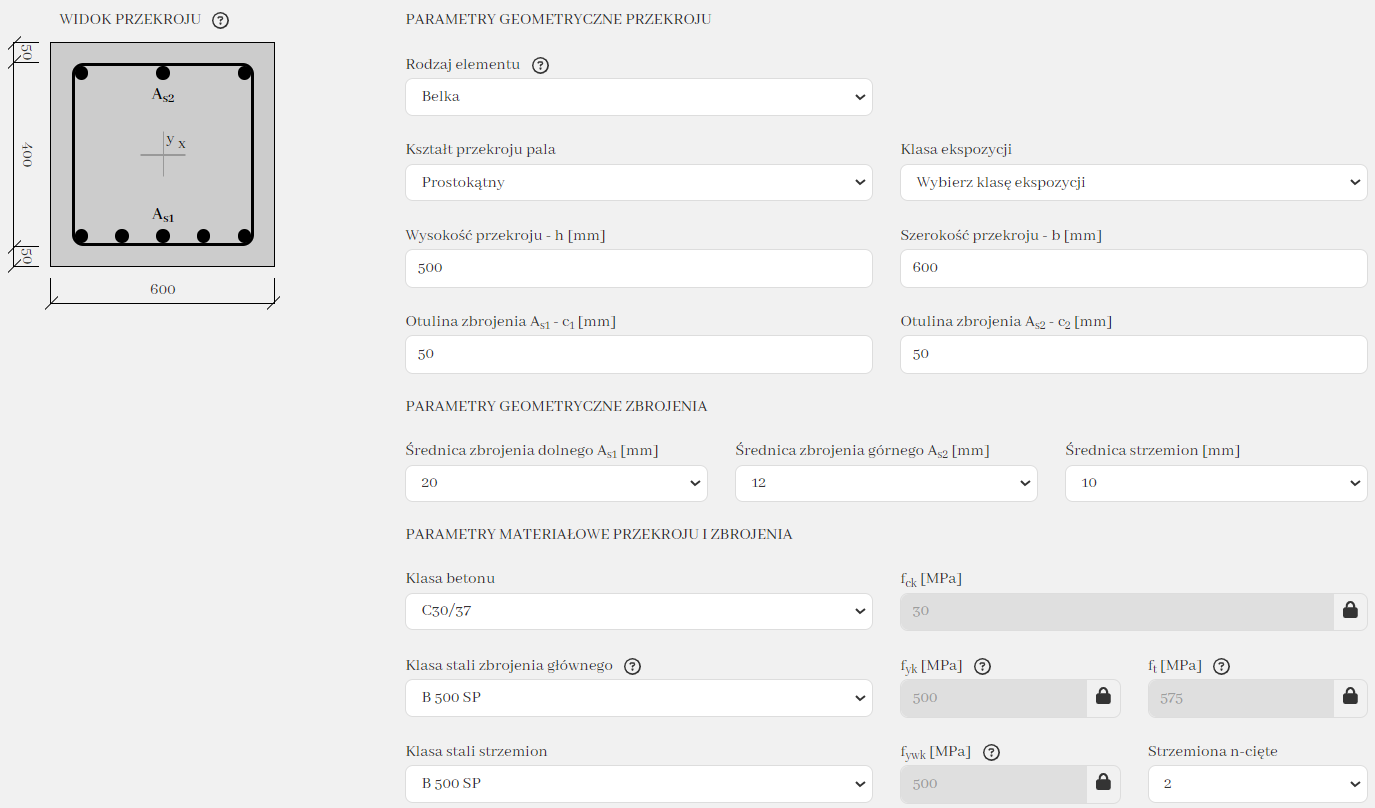Click help icon beside Rodzaj elementu
The width and height of the screenshot is (1375, 808).
coord(540,65)
